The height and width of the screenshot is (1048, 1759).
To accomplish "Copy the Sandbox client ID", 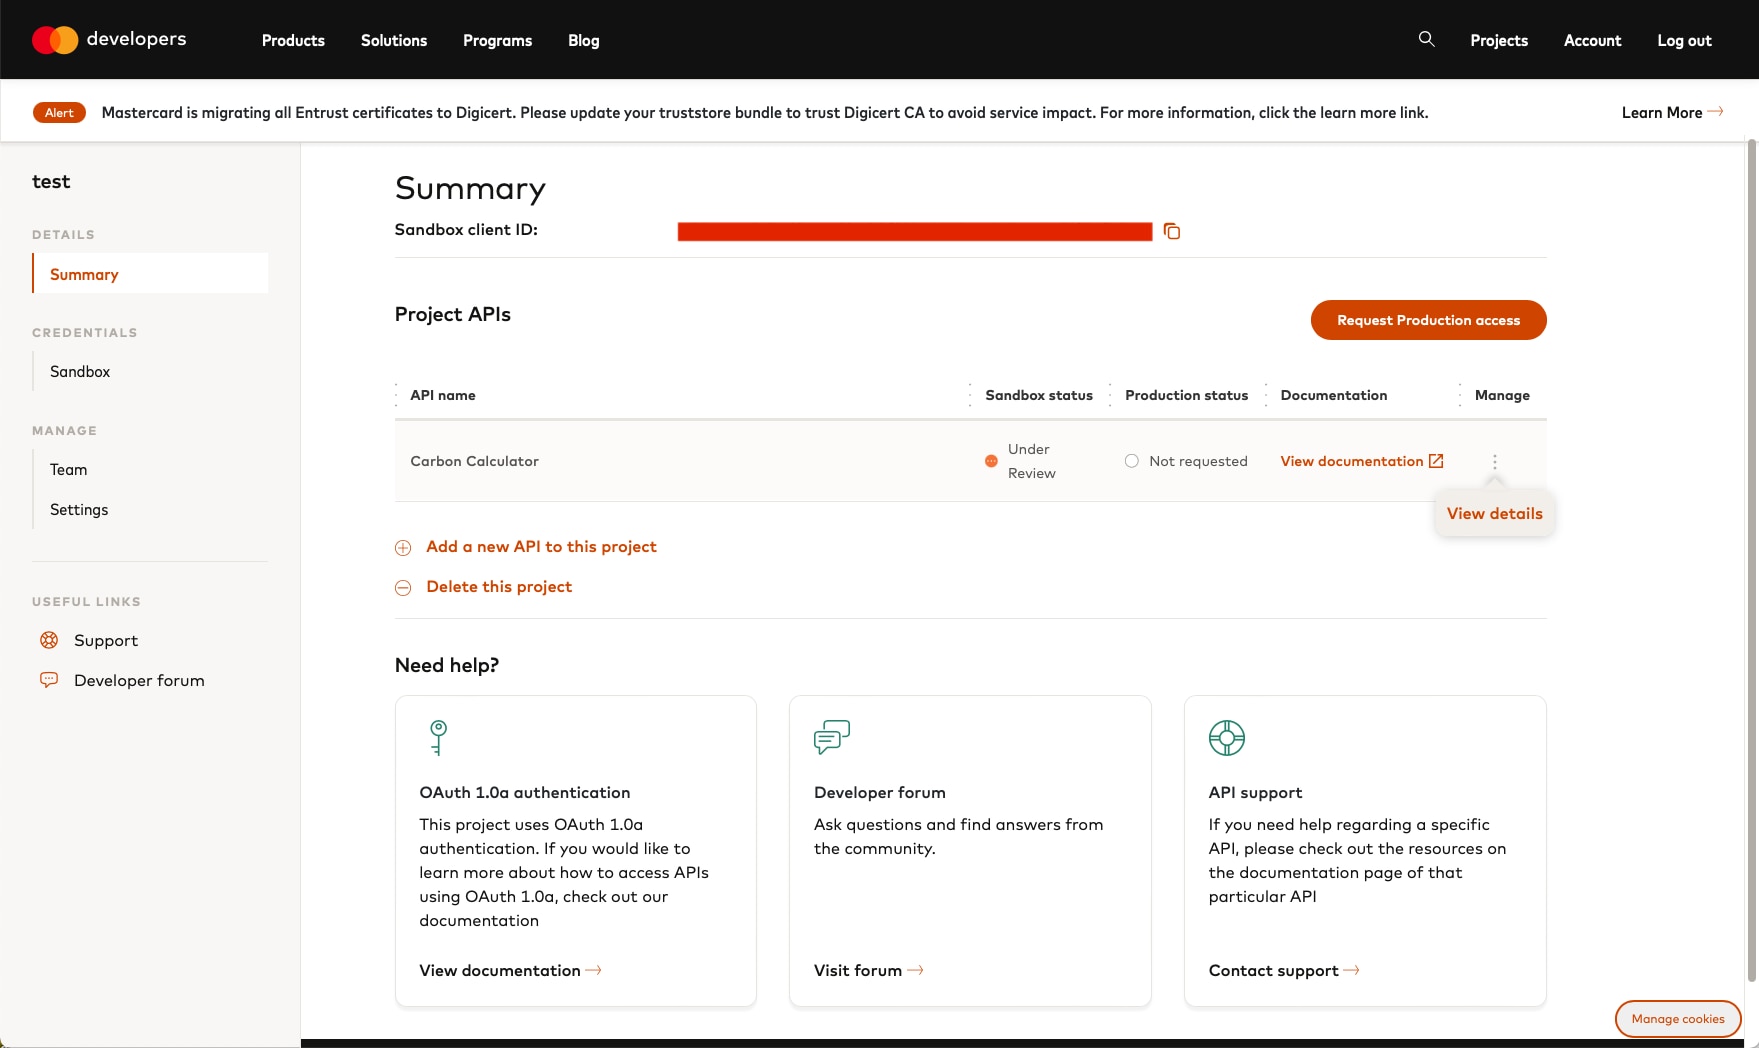I will pos(1172,232).
